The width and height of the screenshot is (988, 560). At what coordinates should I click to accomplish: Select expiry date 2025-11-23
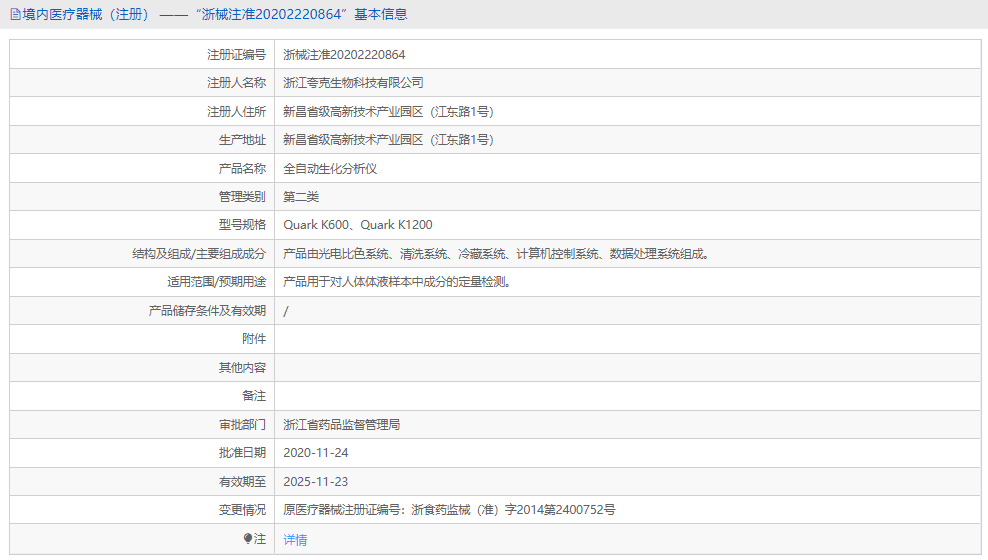pos(316,482)
